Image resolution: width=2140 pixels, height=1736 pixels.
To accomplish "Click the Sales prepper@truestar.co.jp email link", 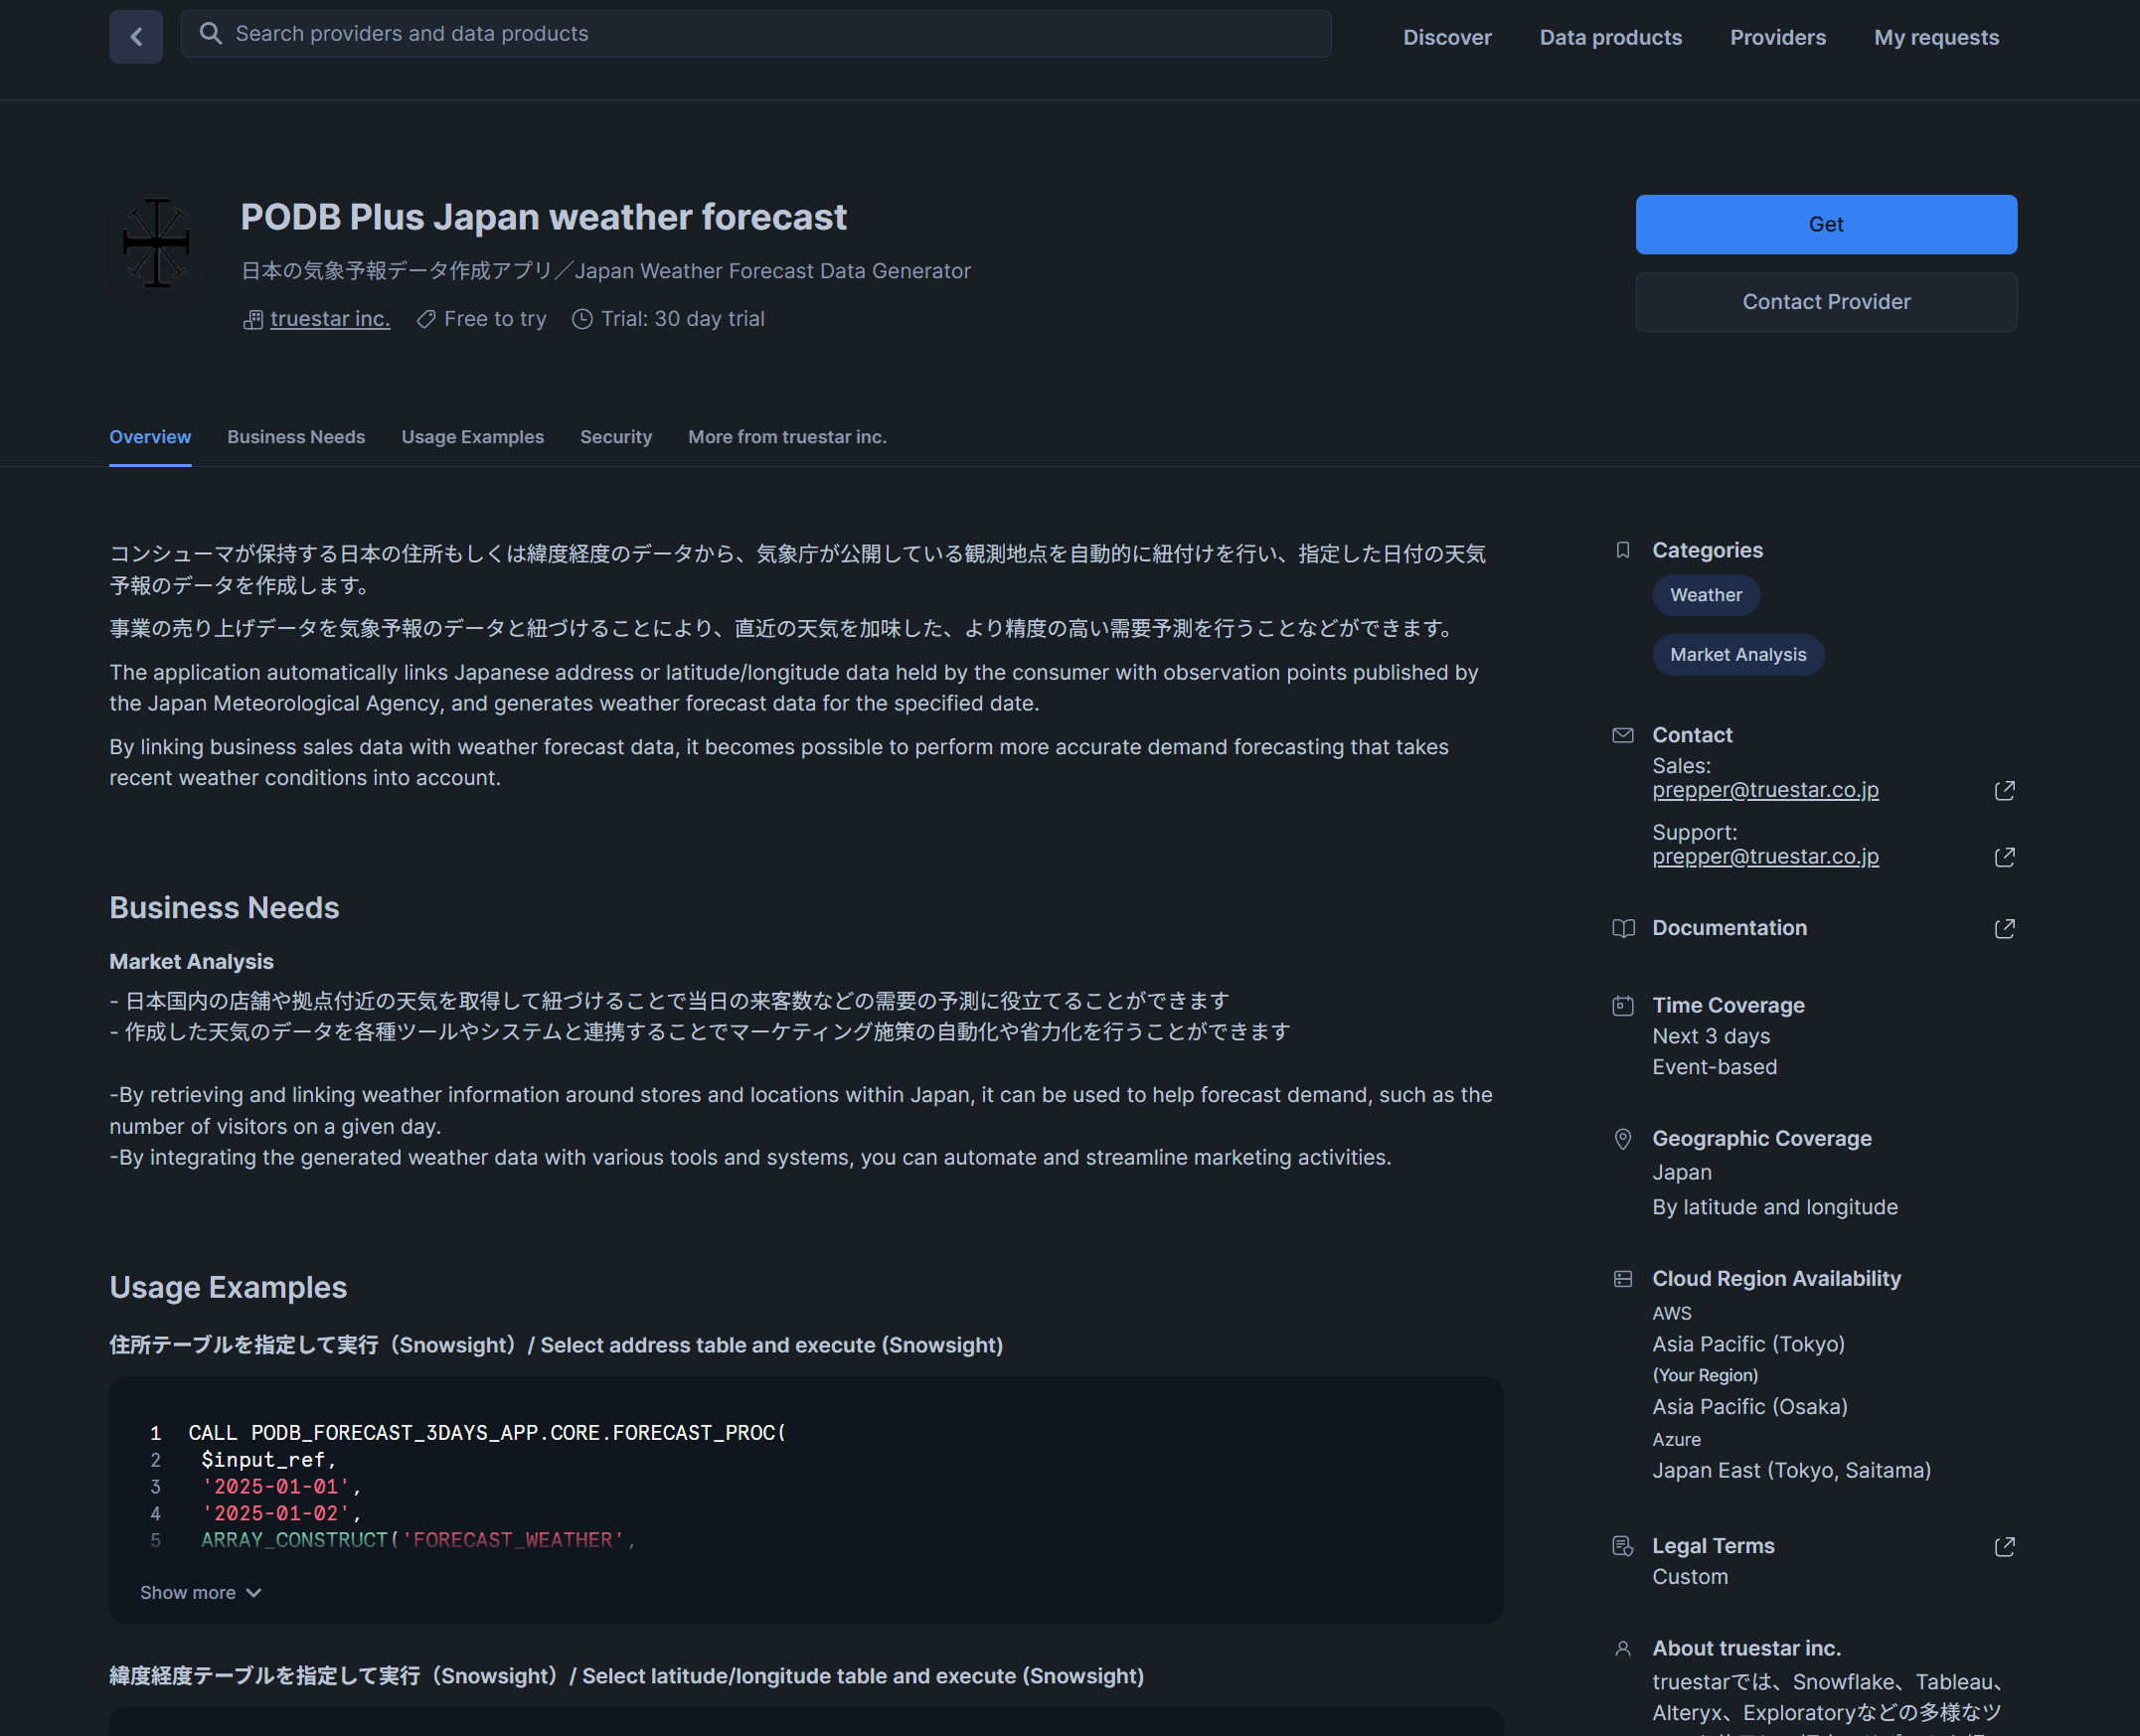I will (x=1765, y=790).
